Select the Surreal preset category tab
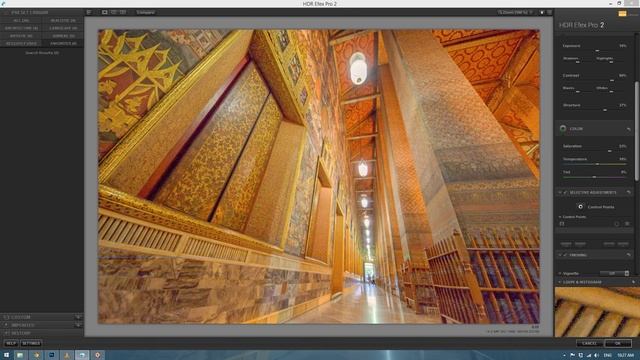This screenshot has height=360, width=640. click(63, 36)
